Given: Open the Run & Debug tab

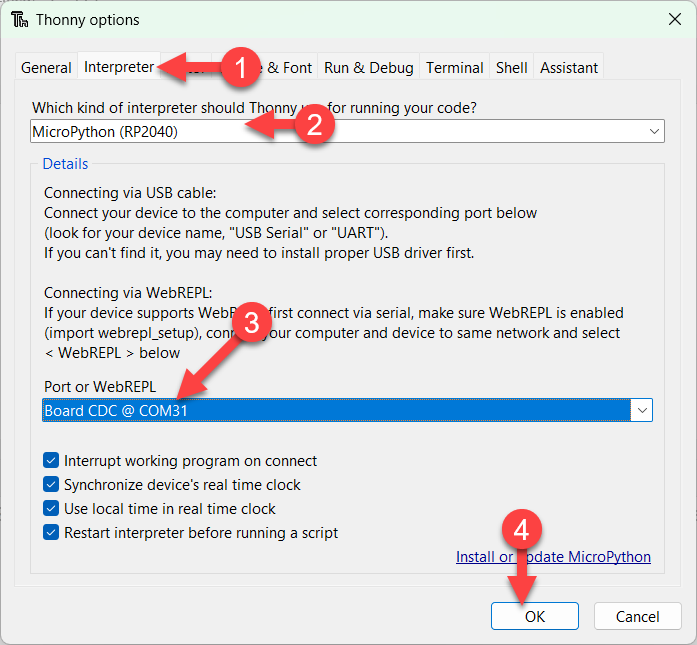Looking at the screenshot, I should 369,68.
